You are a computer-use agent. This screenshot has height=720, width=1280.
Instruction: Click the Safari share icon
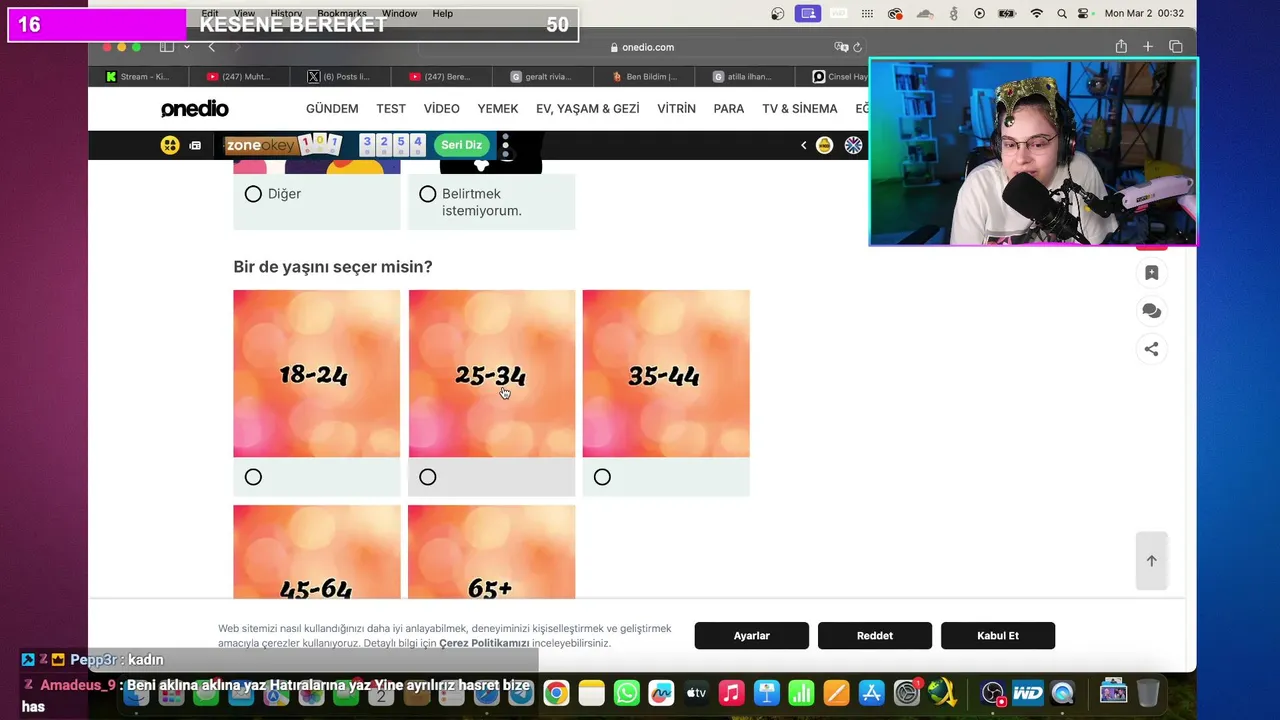(x=1121, y=46)
